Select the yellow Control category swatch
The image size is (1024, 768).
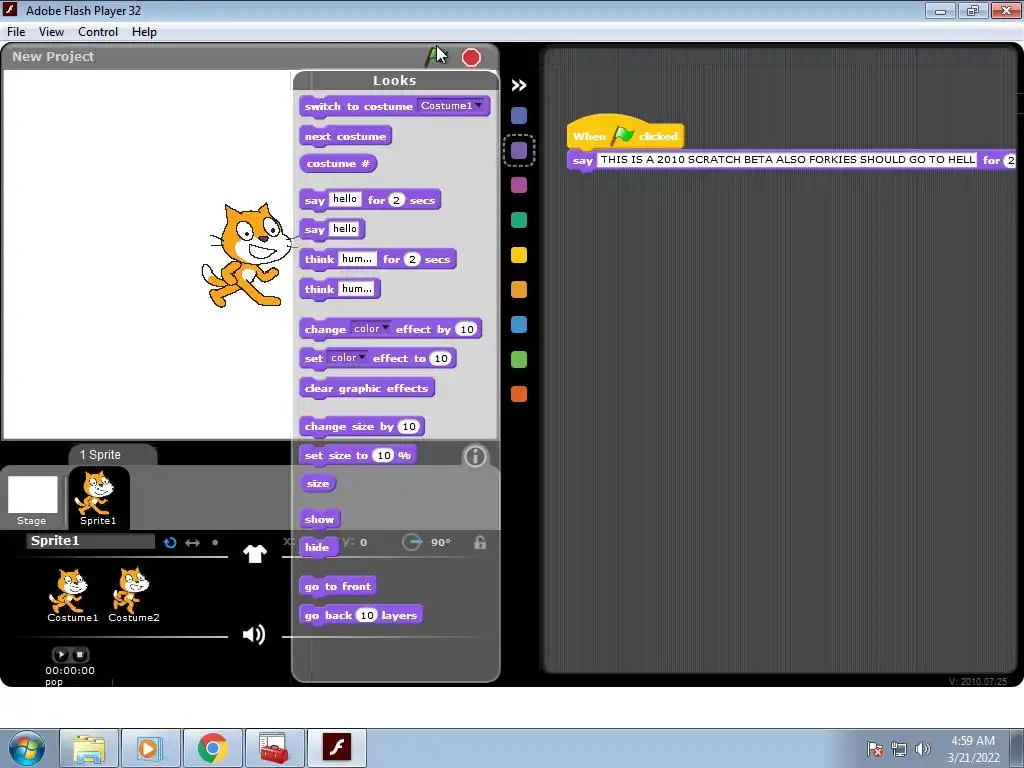(x=519, y=255)
